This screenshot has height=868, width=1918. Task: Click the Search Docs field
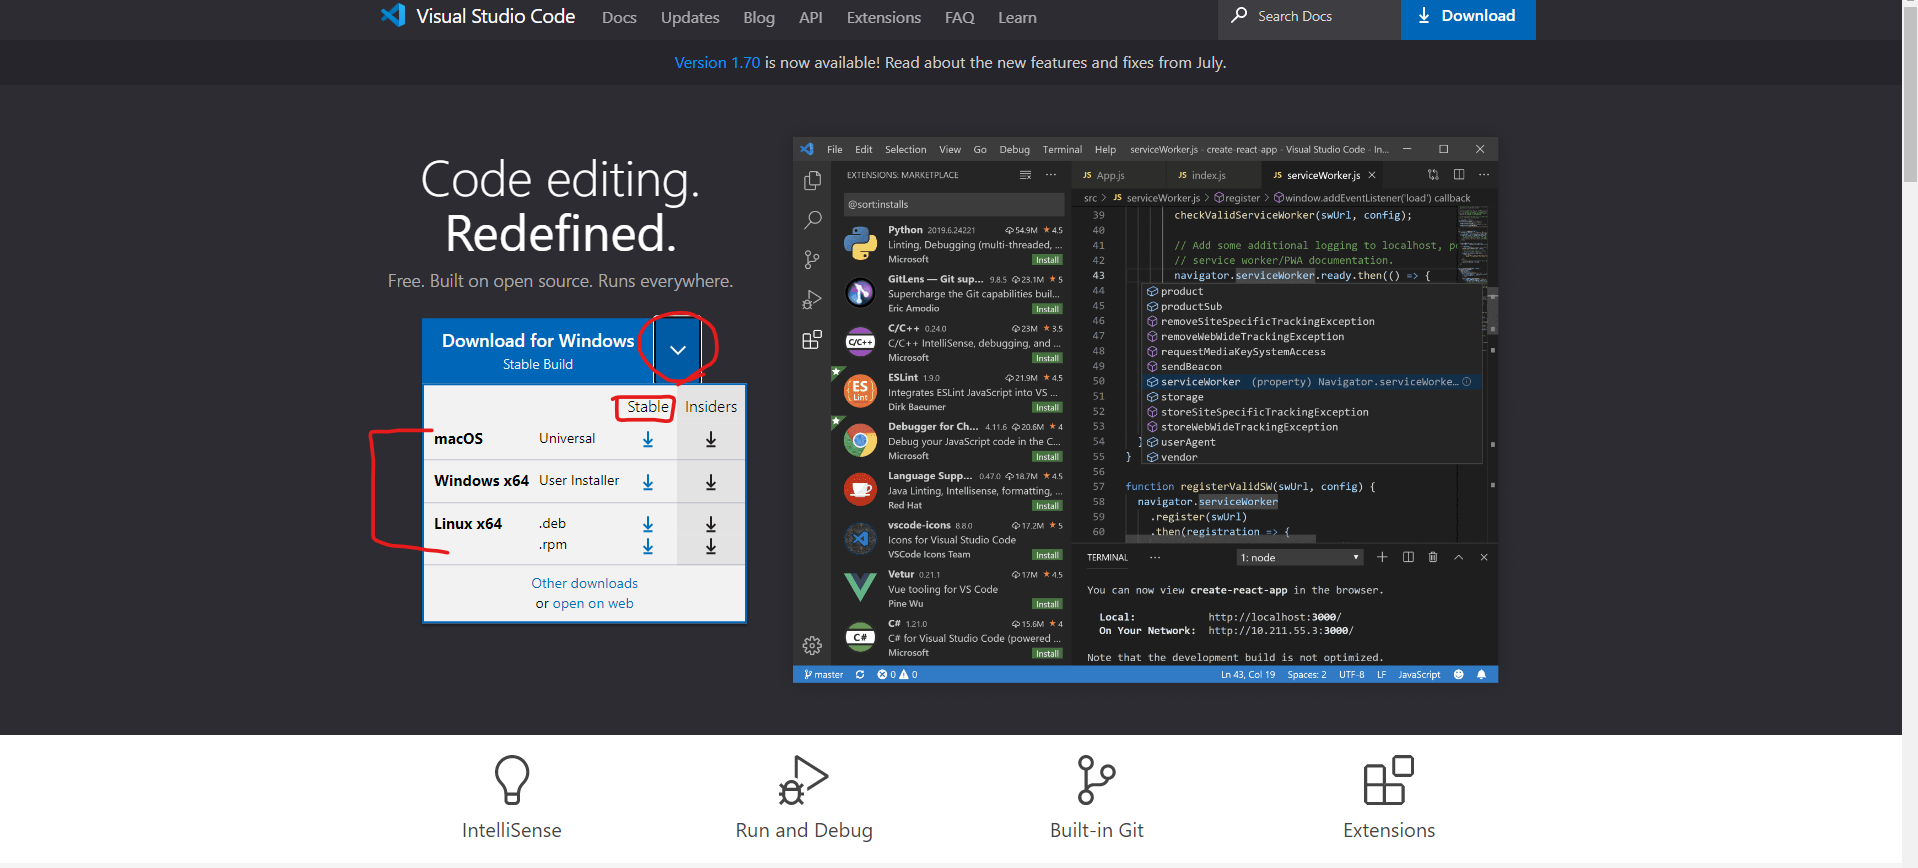(x=1309, y=17)
